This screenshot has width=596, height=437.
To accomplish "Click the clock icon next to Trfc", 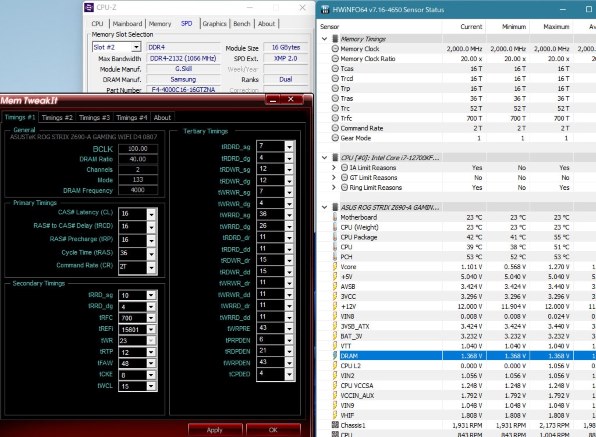I will tap(335, 118).
